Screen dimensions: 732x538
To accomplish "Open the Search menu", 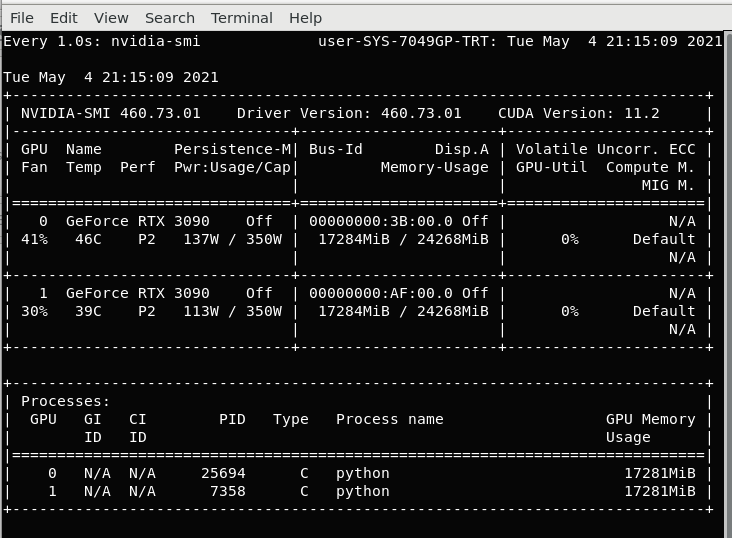I will tap(170, 18).
